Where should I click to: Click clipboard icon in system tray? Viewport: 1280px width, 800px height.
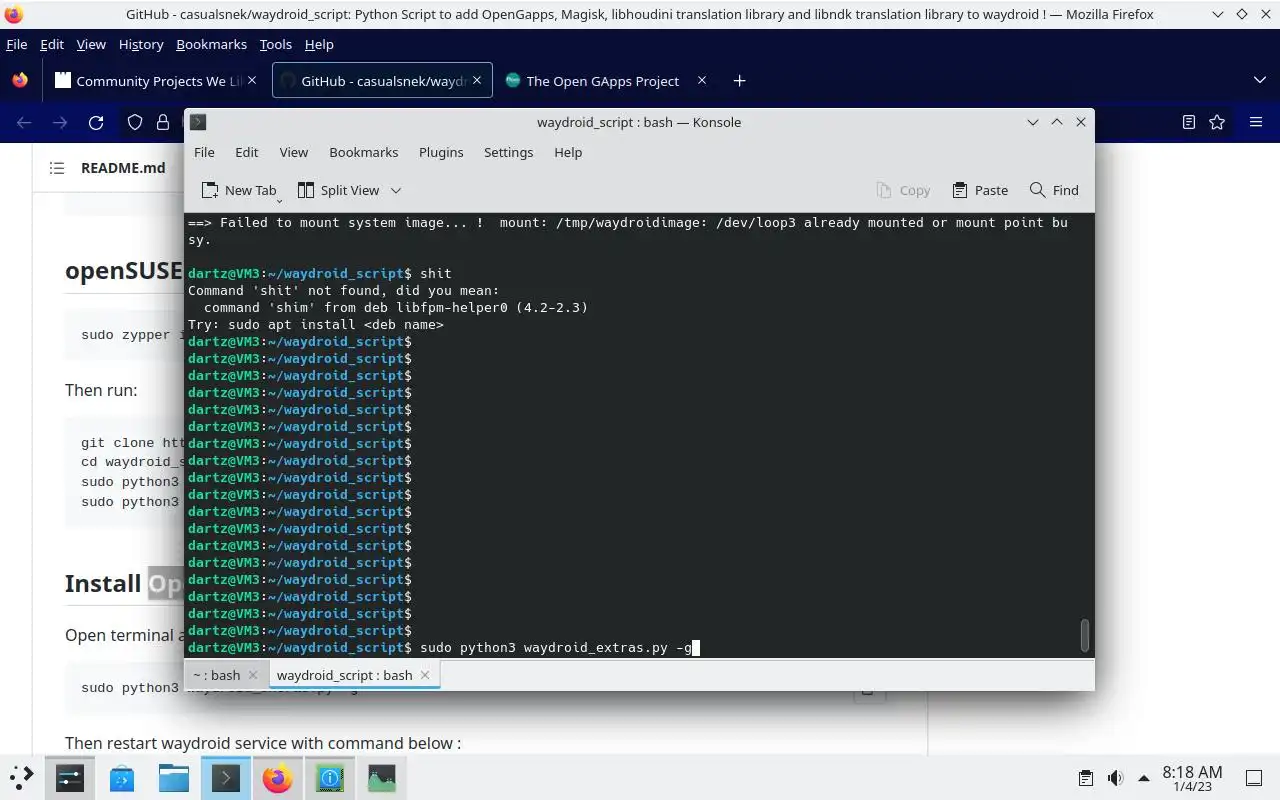pos(1086,778)
